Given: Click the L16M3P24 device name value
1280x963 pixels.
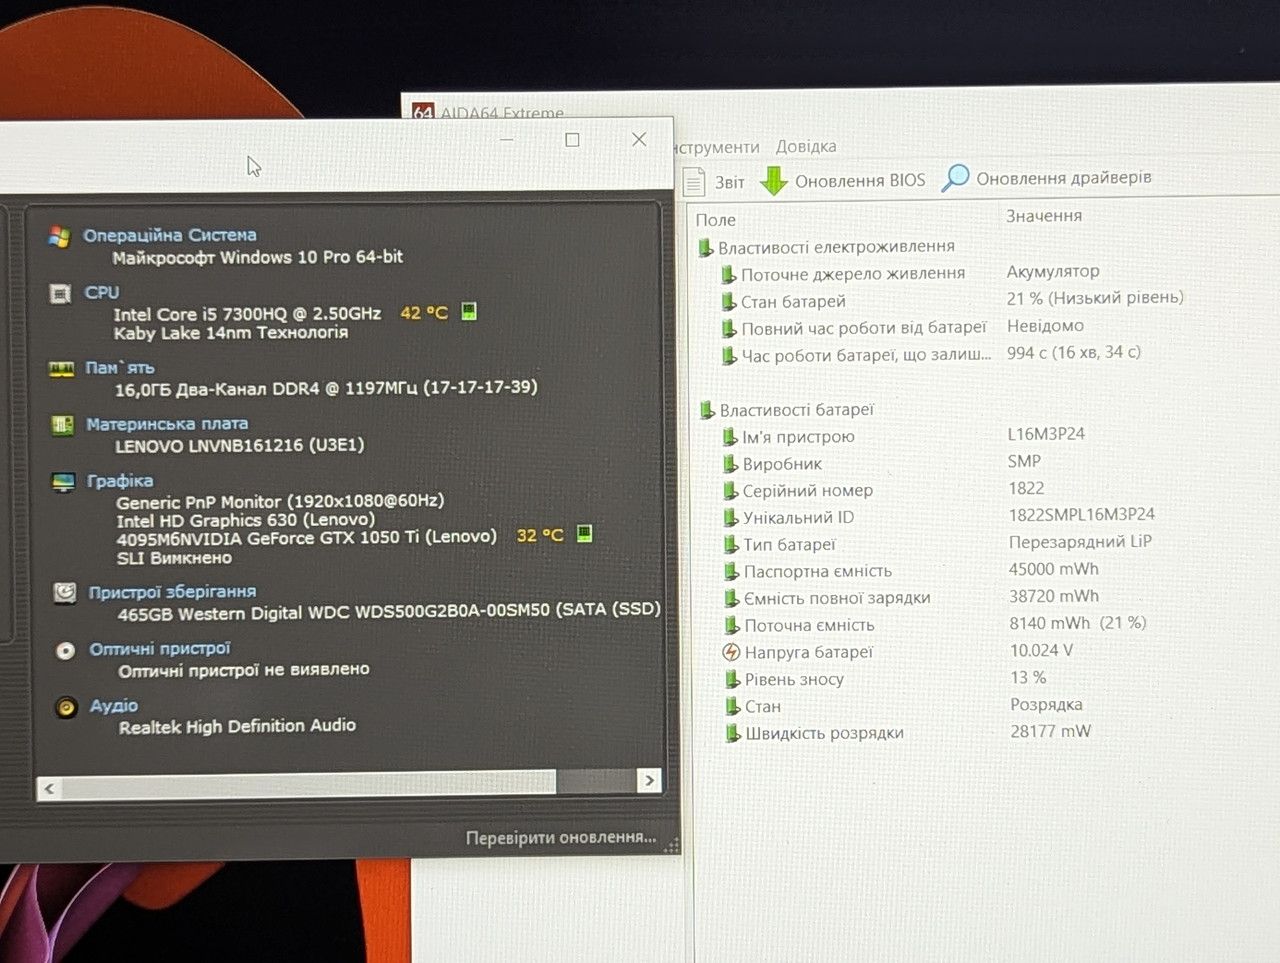Looking at the screenshot, I should pyautogui.click(x=1046, y=434).
